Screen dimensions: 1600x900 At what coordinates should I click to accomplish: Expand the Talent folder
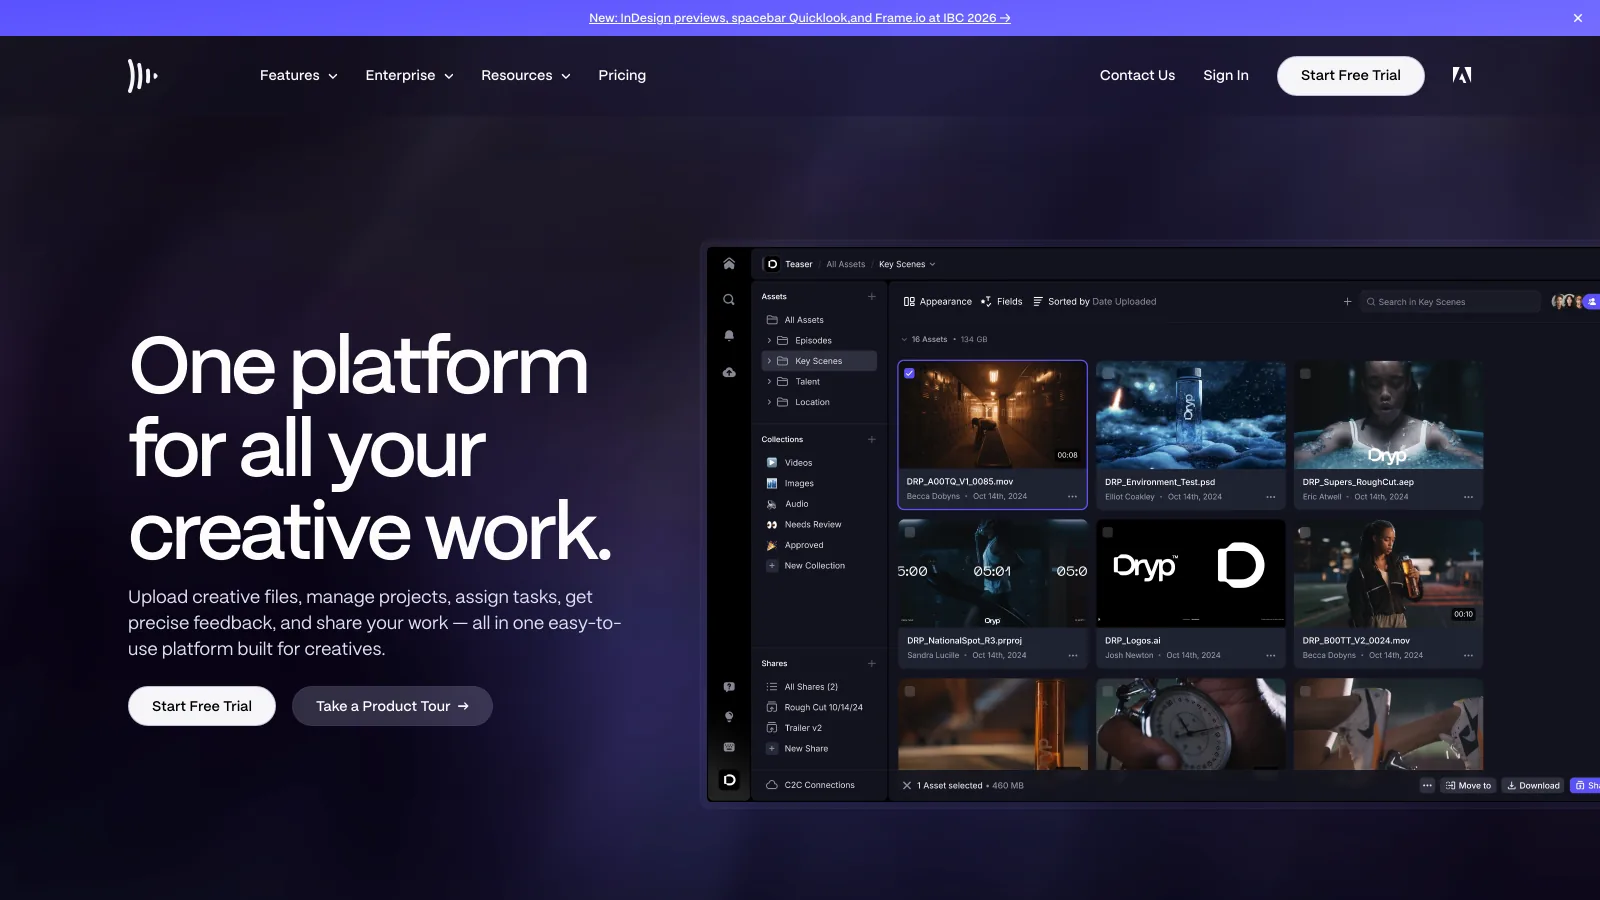pos(769,382)
